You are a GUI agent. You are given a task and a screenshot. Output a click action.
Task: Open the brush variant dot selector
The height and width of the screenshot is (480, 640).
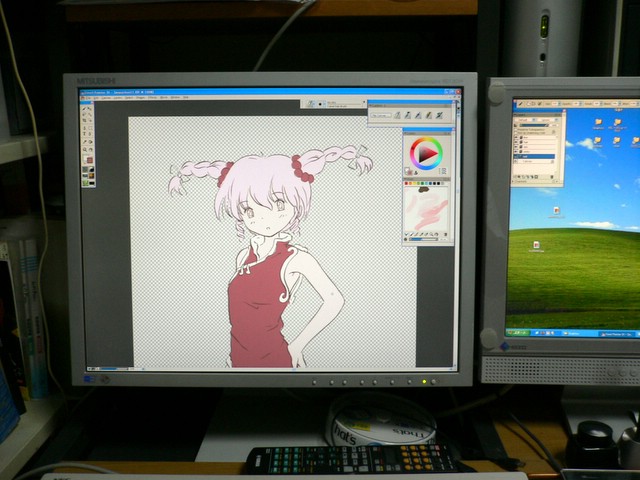coord(320,104)
